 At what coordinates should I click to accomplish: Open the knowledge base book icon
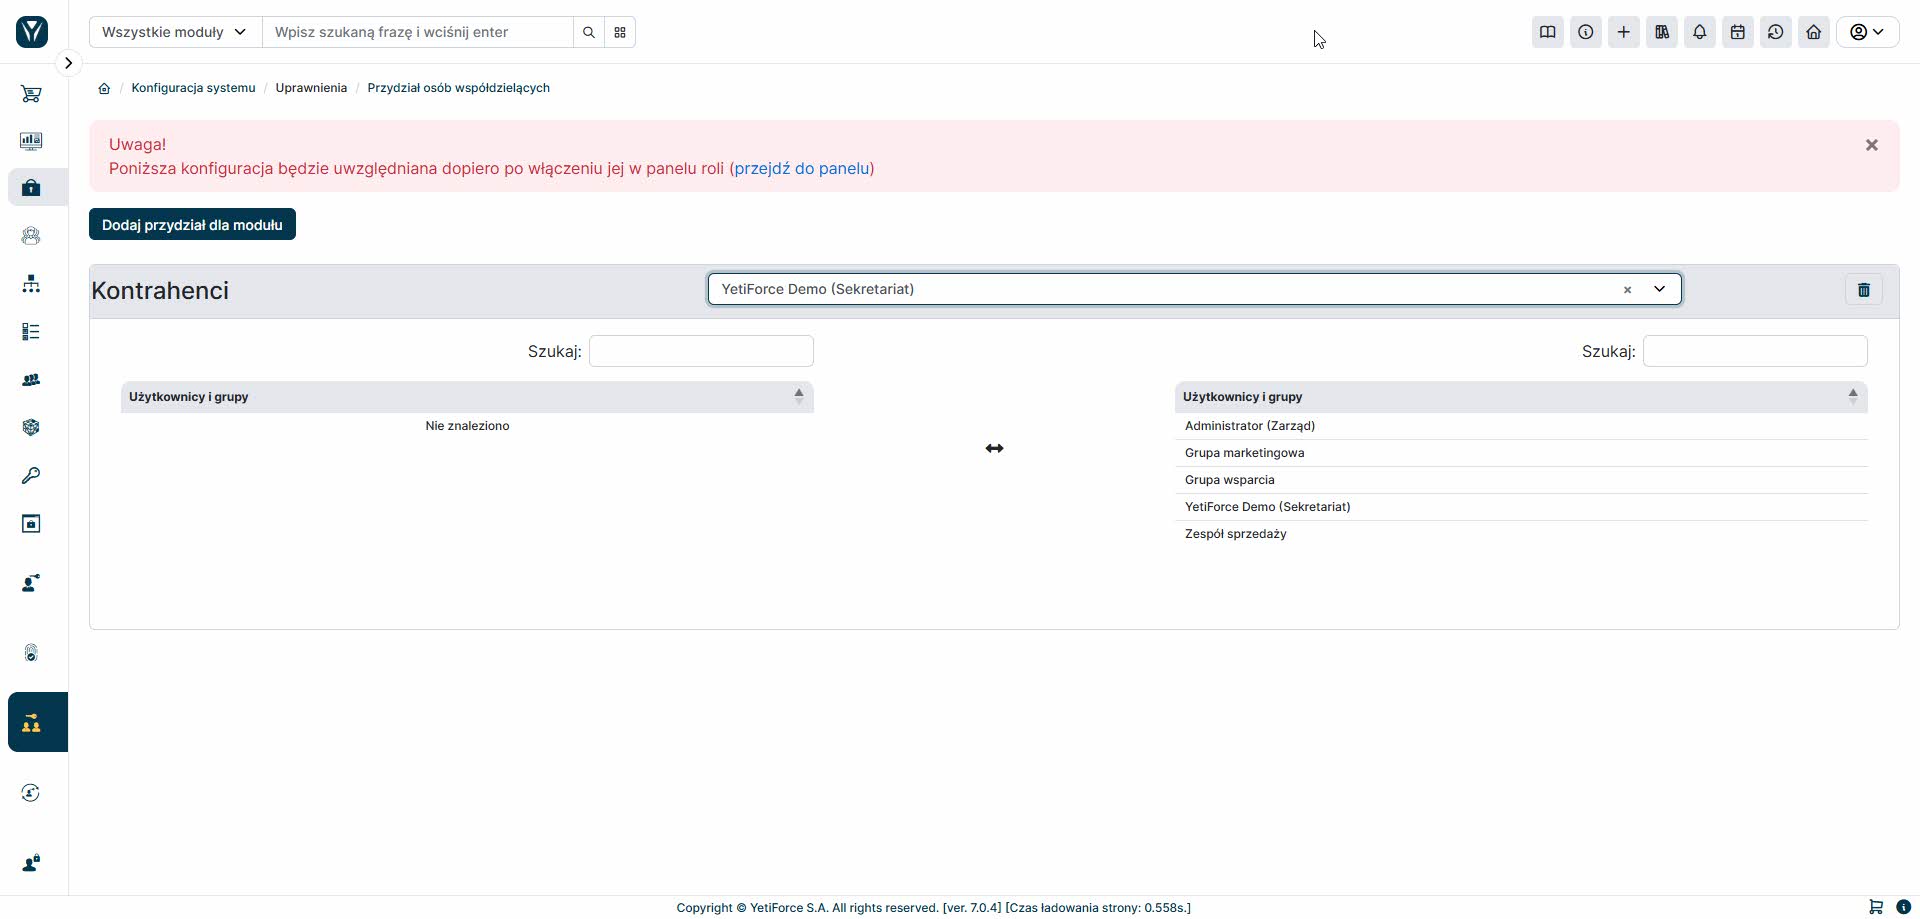1547,32
